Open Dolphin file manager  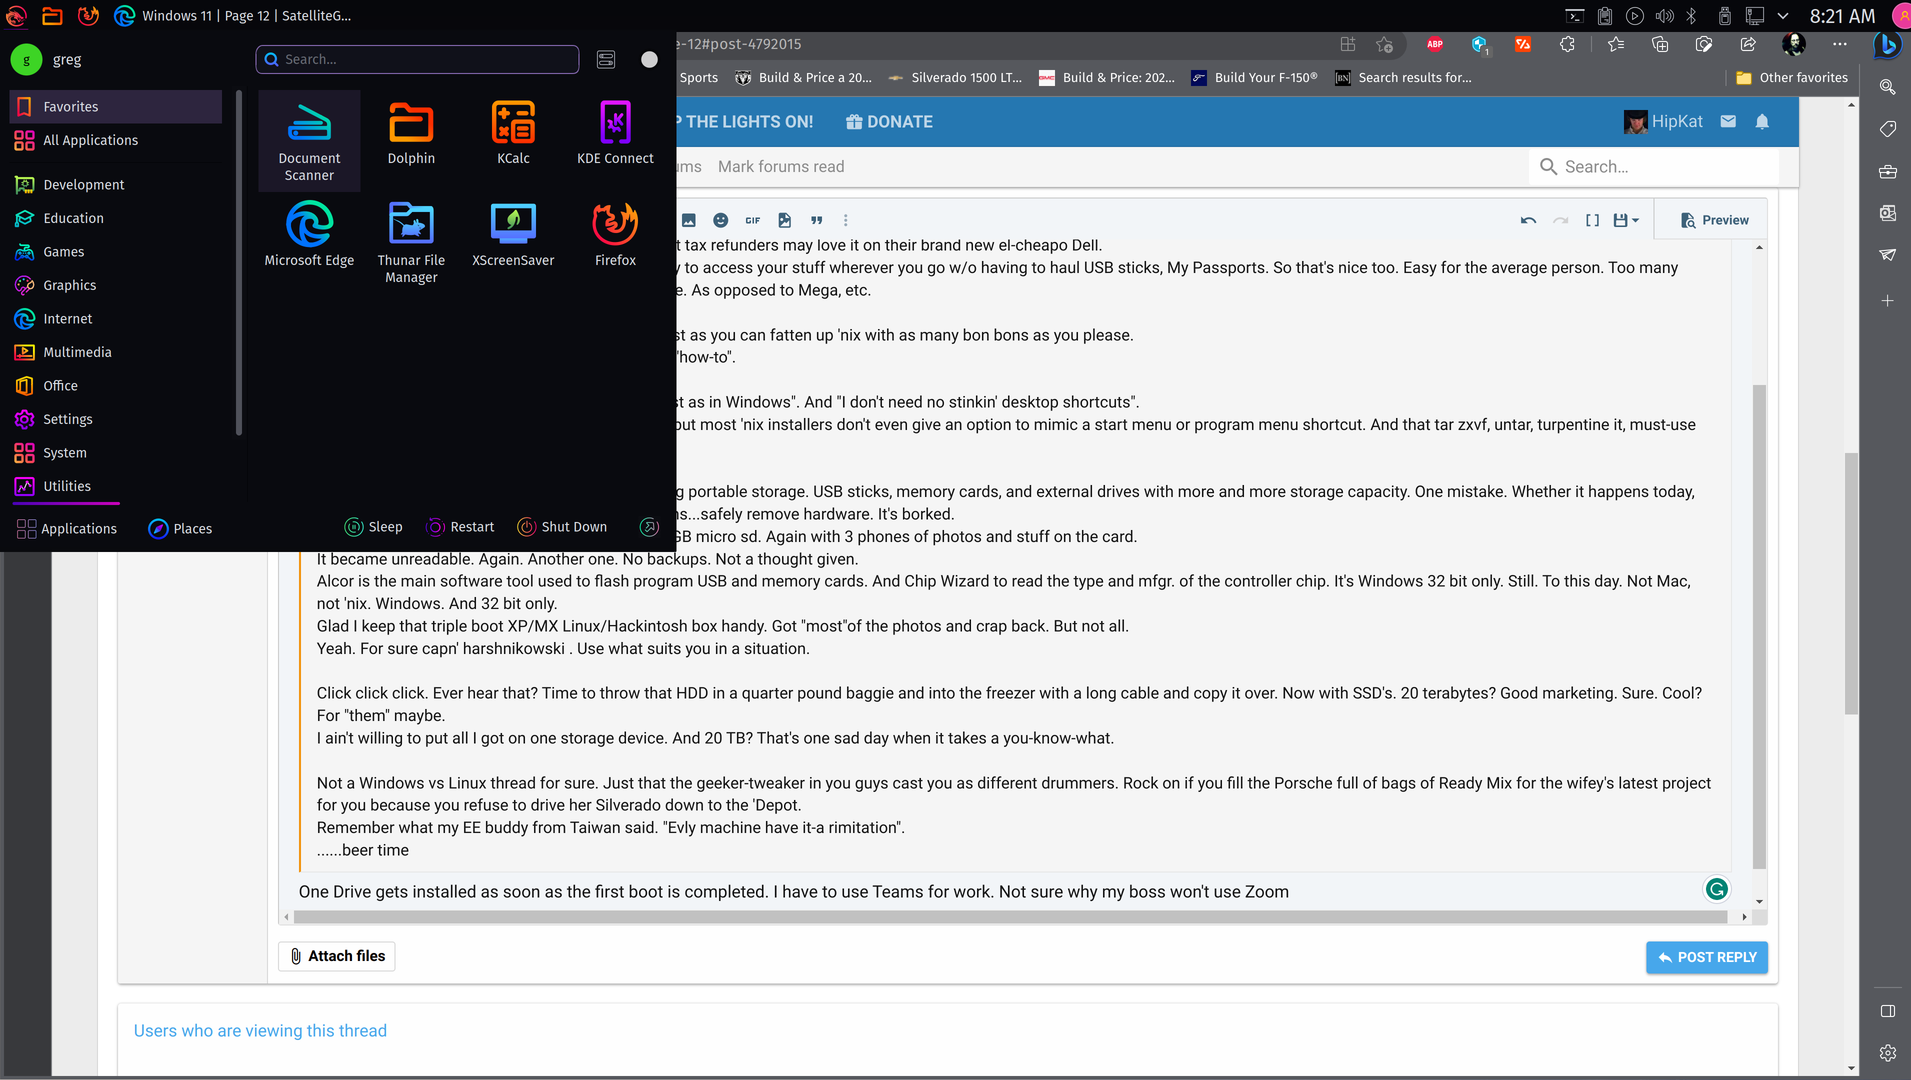pos(411,133)
